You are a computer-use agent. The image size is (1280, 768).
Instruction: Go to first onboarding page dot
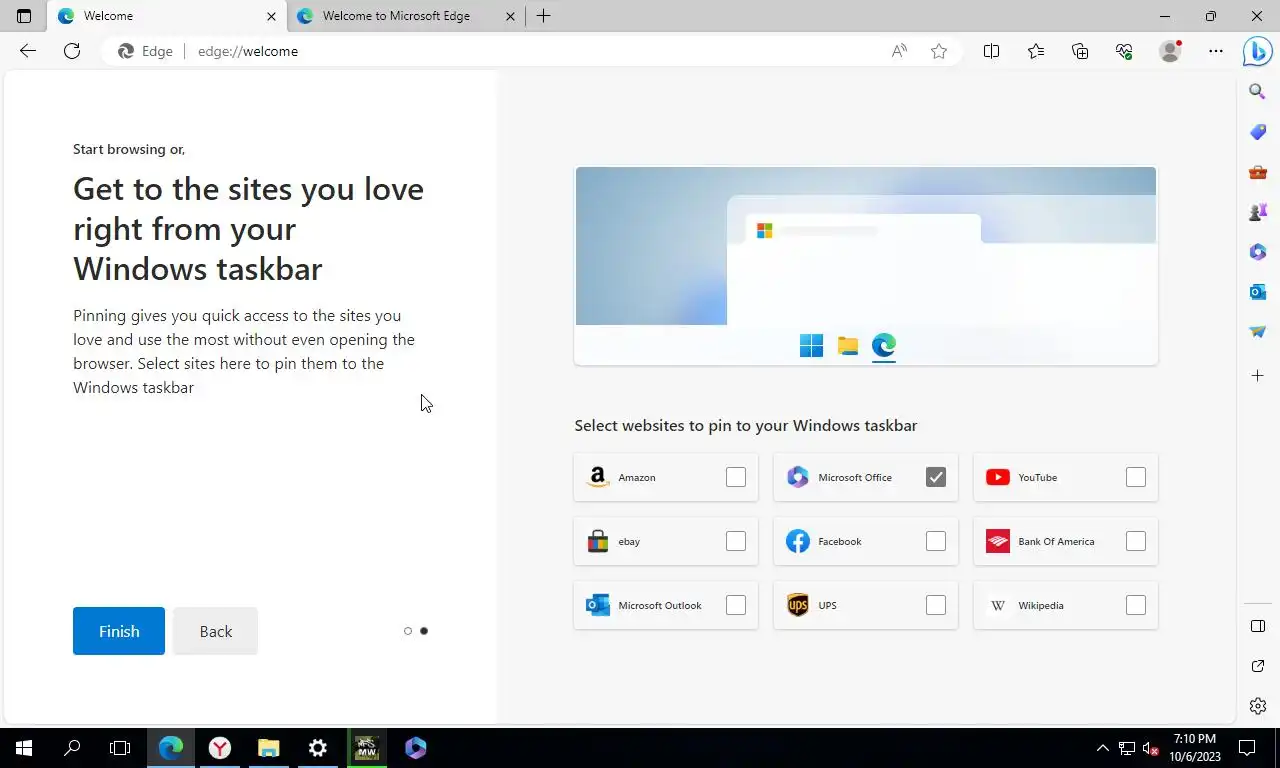click(408, 631)
